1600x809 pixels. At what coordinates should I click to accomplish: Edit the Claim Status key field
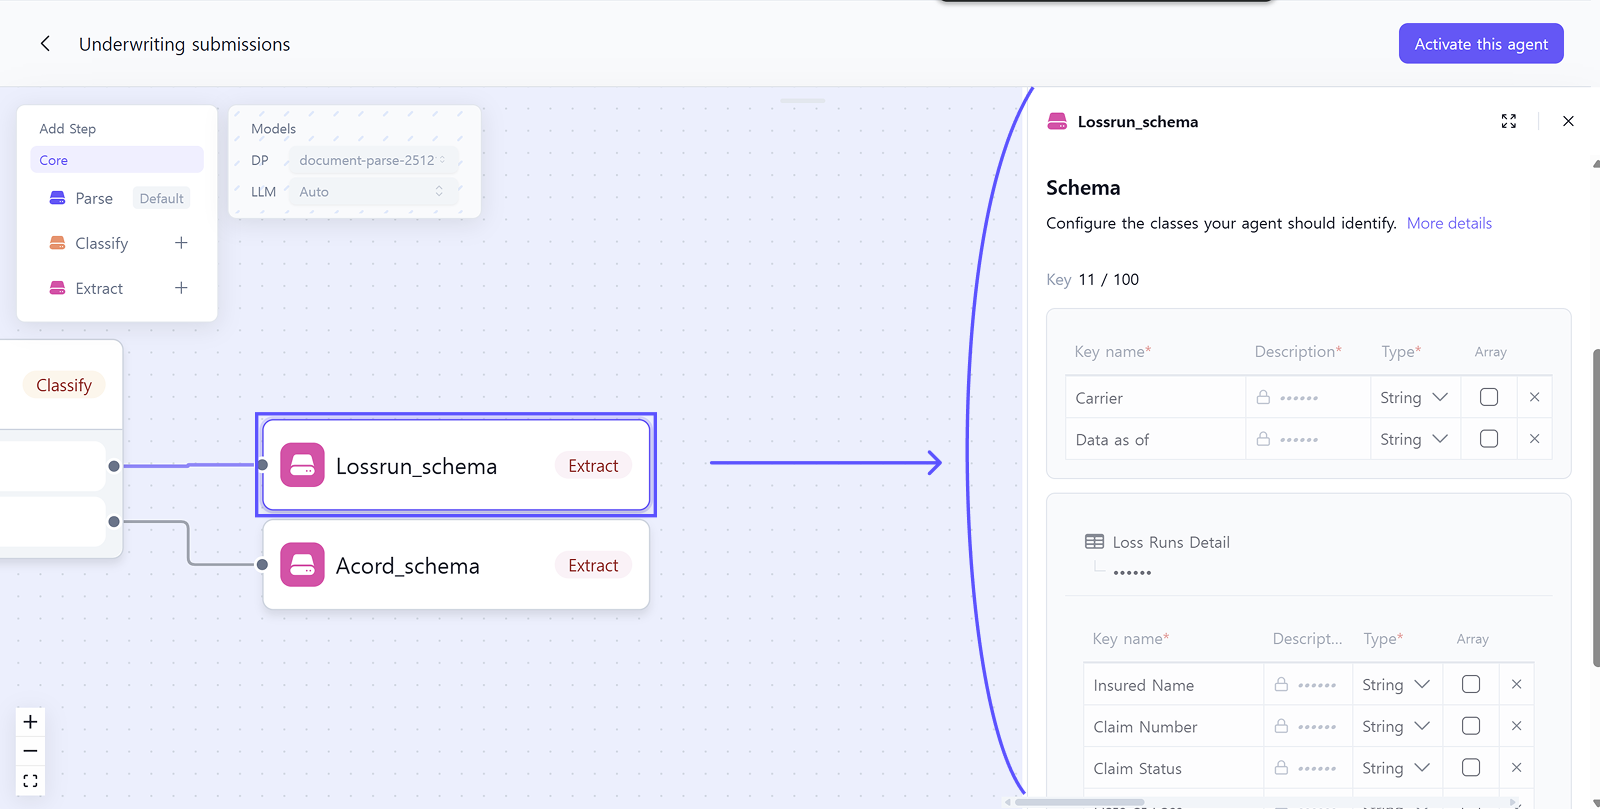coord(1173,768)
